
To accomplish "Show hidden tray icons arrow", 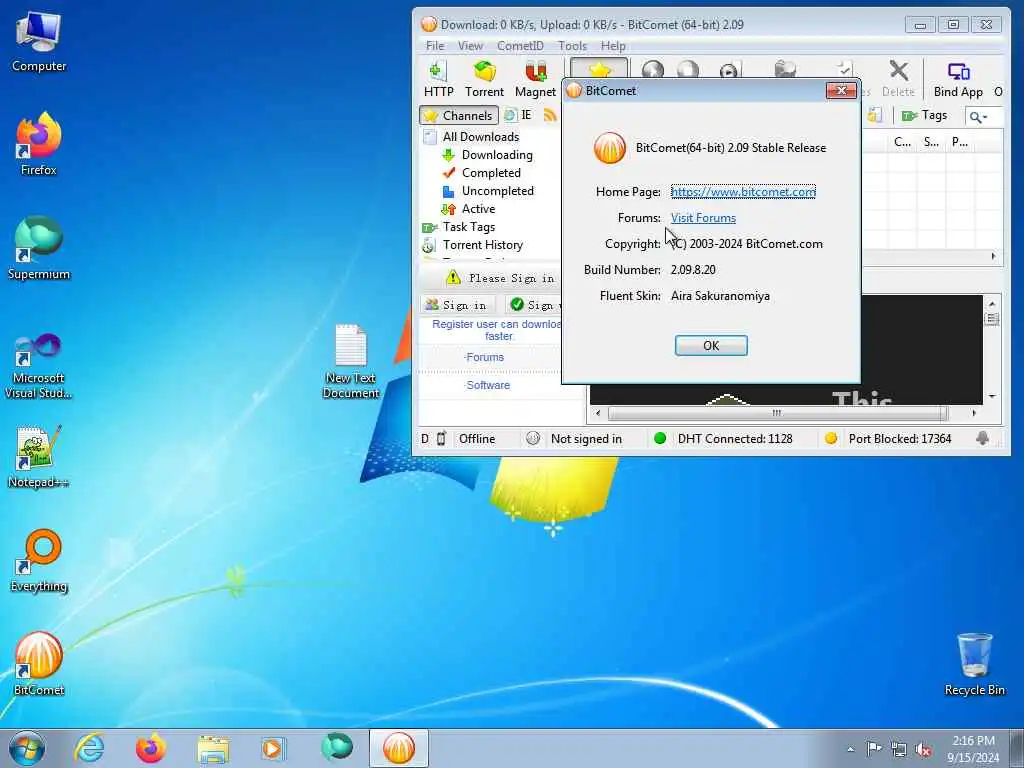I will click(850, 749).
